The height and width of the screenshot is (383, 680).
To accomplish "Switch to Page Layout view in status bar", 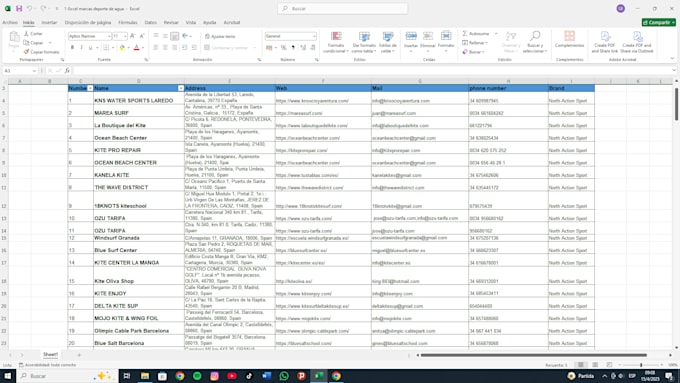I will (x=595, y=365).
